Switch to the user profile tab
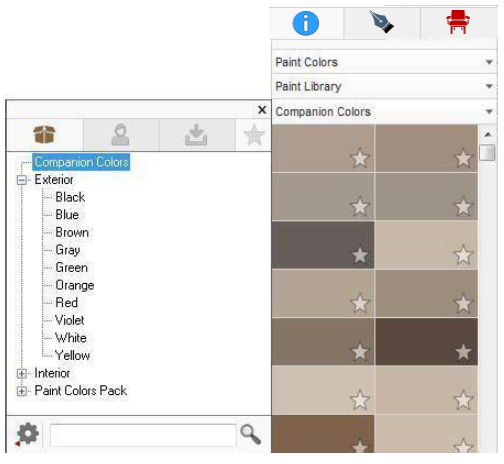The image size is (504, 464). 120,134
